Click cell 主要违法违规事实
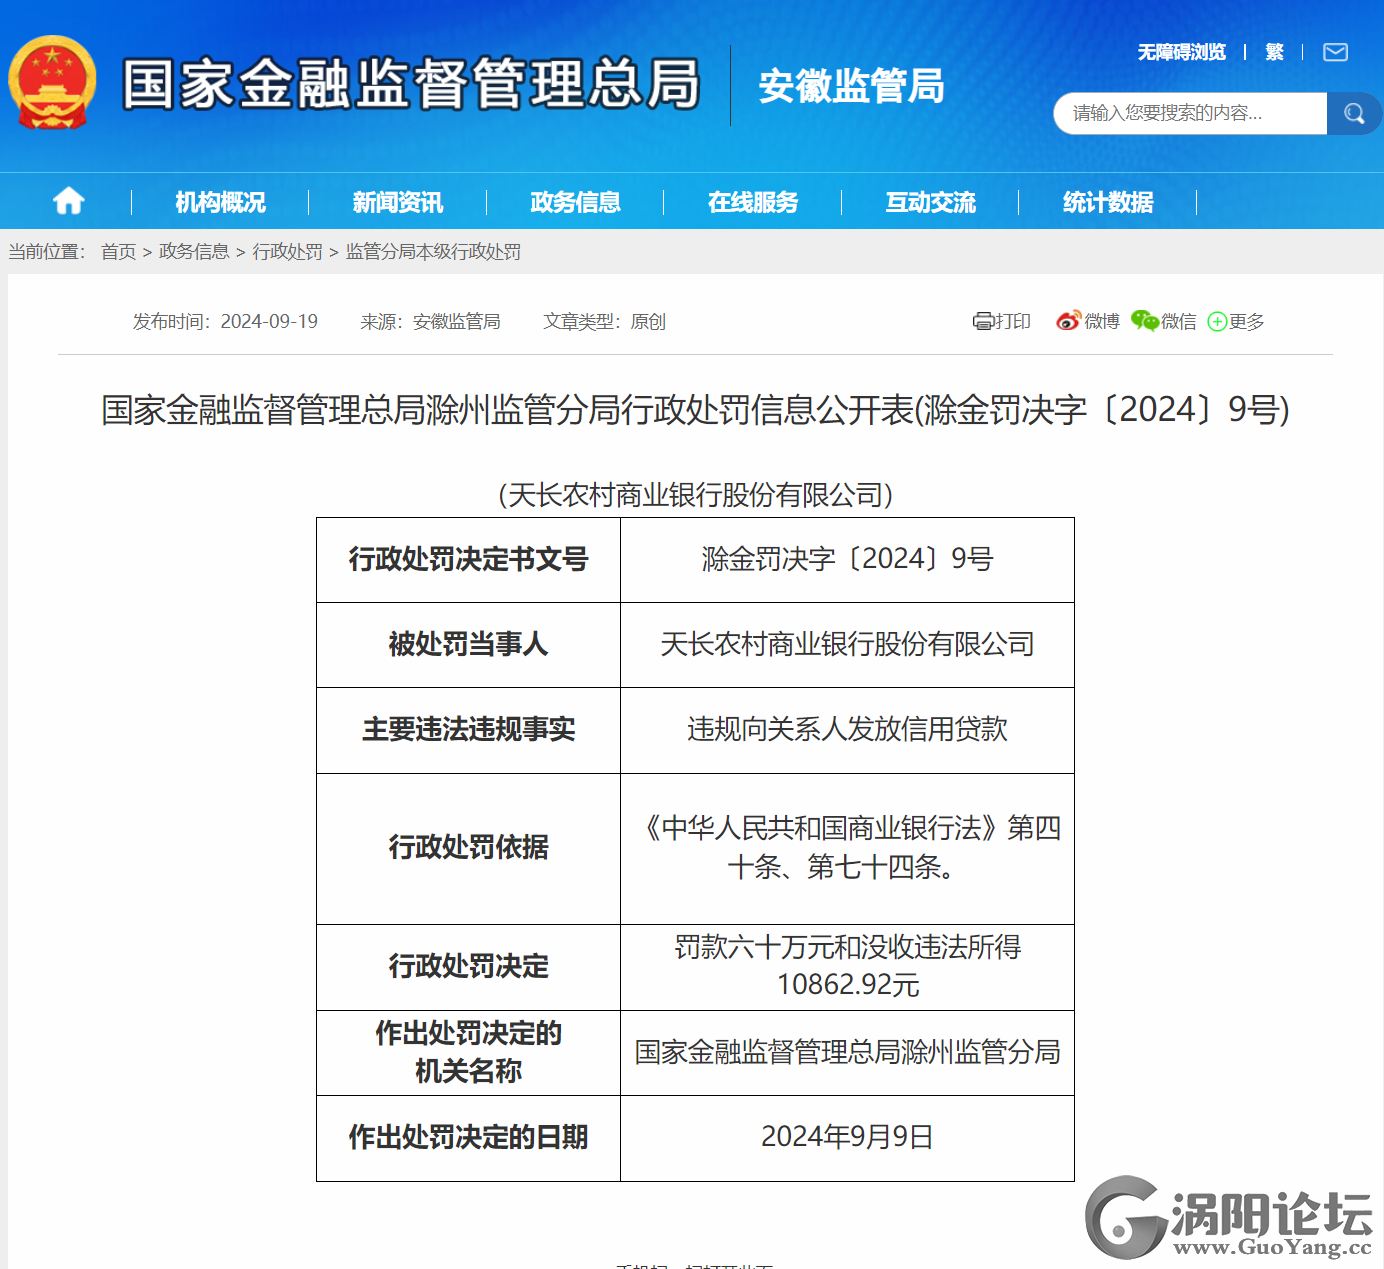 pos(468,730)
